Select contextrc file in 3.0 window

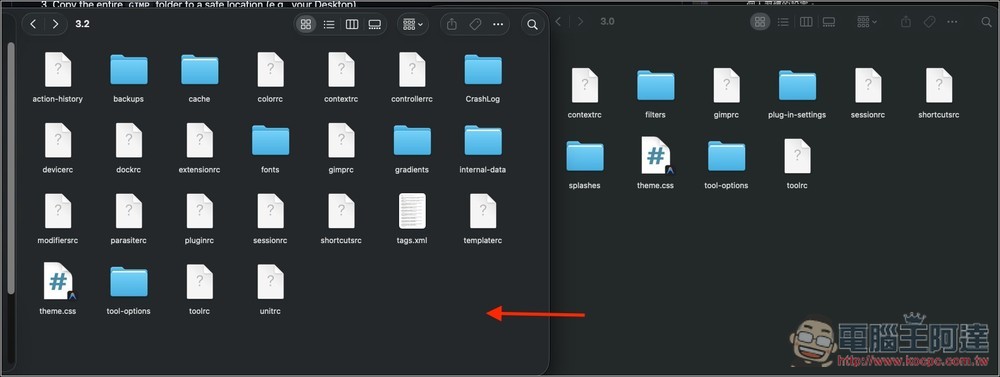point(585,93)
